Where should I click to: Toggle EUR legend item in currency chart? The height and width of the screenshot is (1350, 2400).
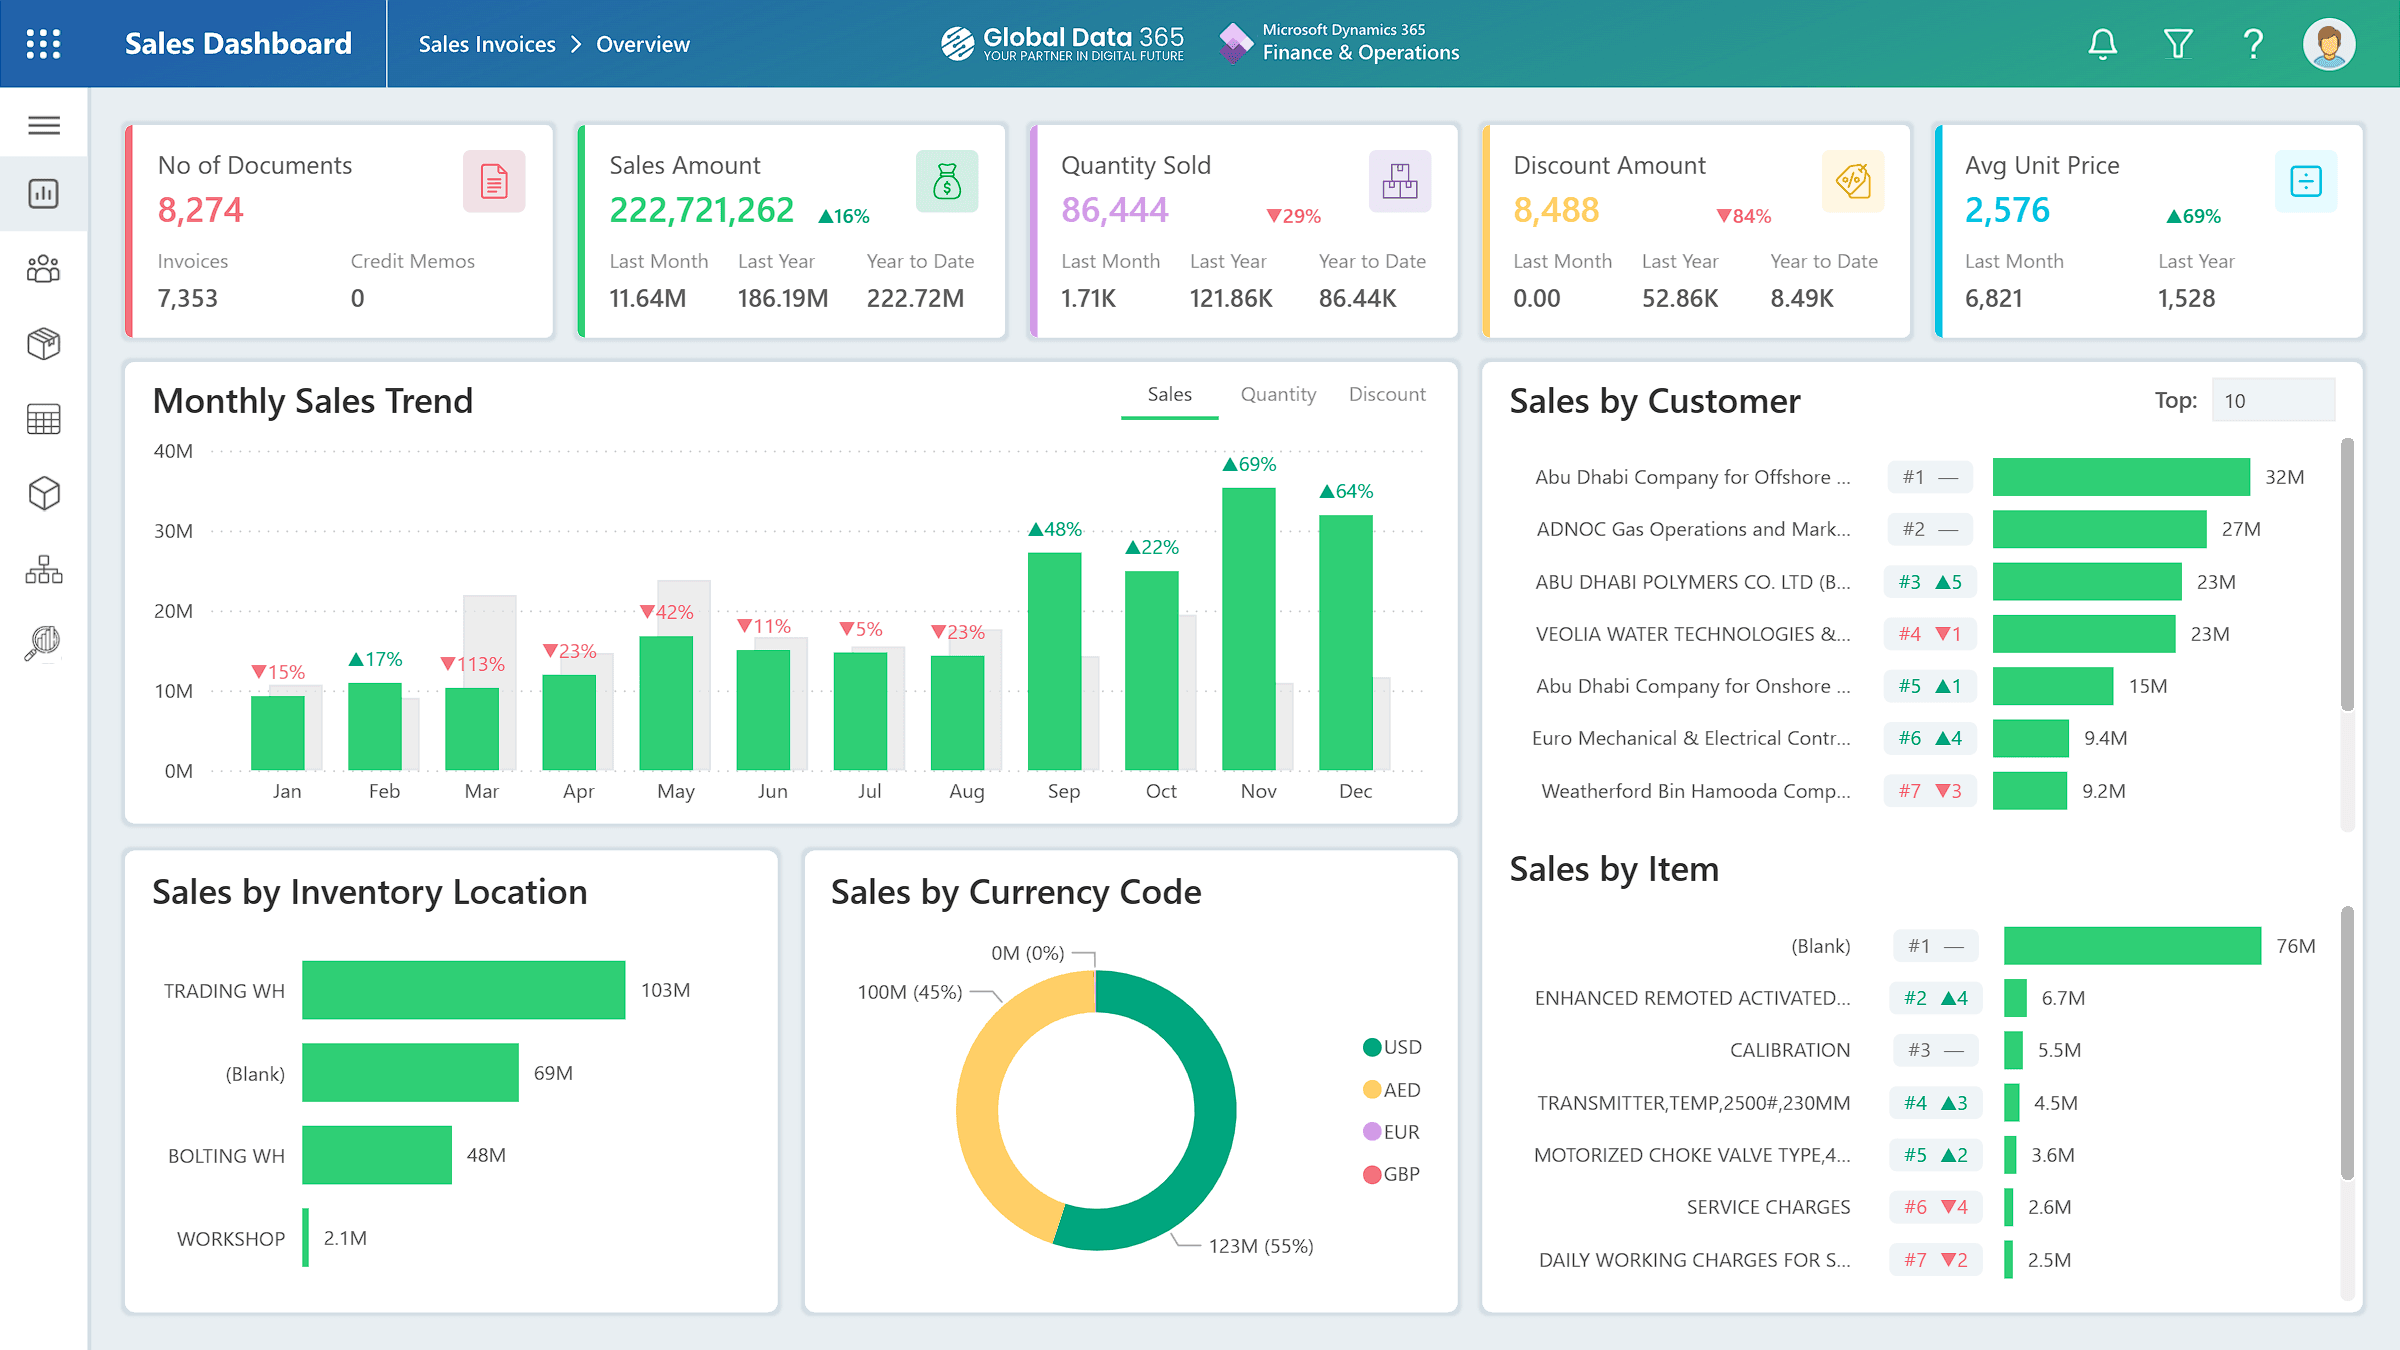[1391, 1132]
